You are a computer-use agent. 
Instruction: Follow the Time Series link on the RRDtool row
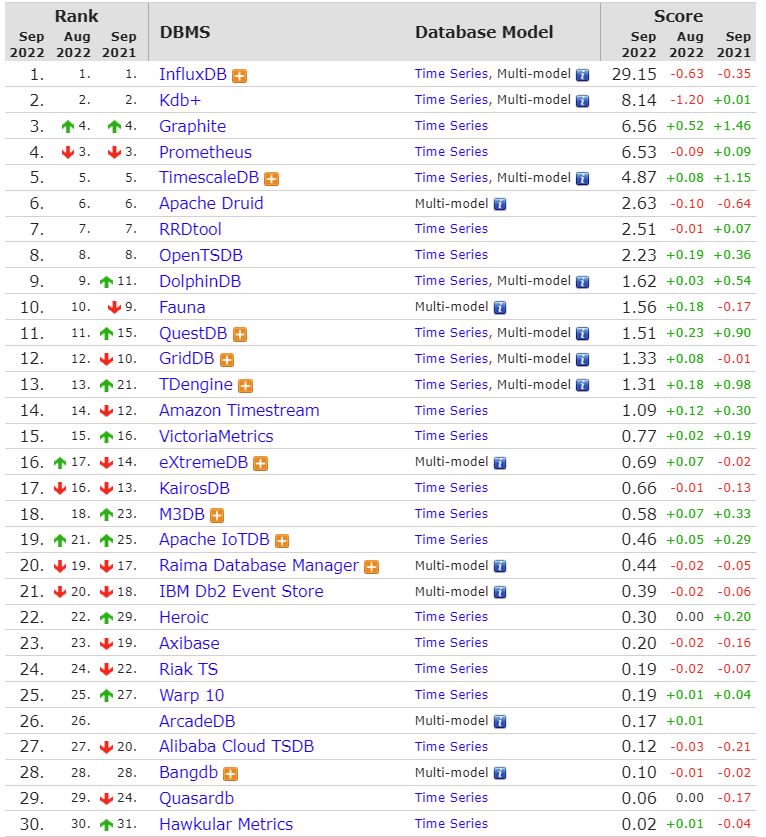click(x=452, y=228)
